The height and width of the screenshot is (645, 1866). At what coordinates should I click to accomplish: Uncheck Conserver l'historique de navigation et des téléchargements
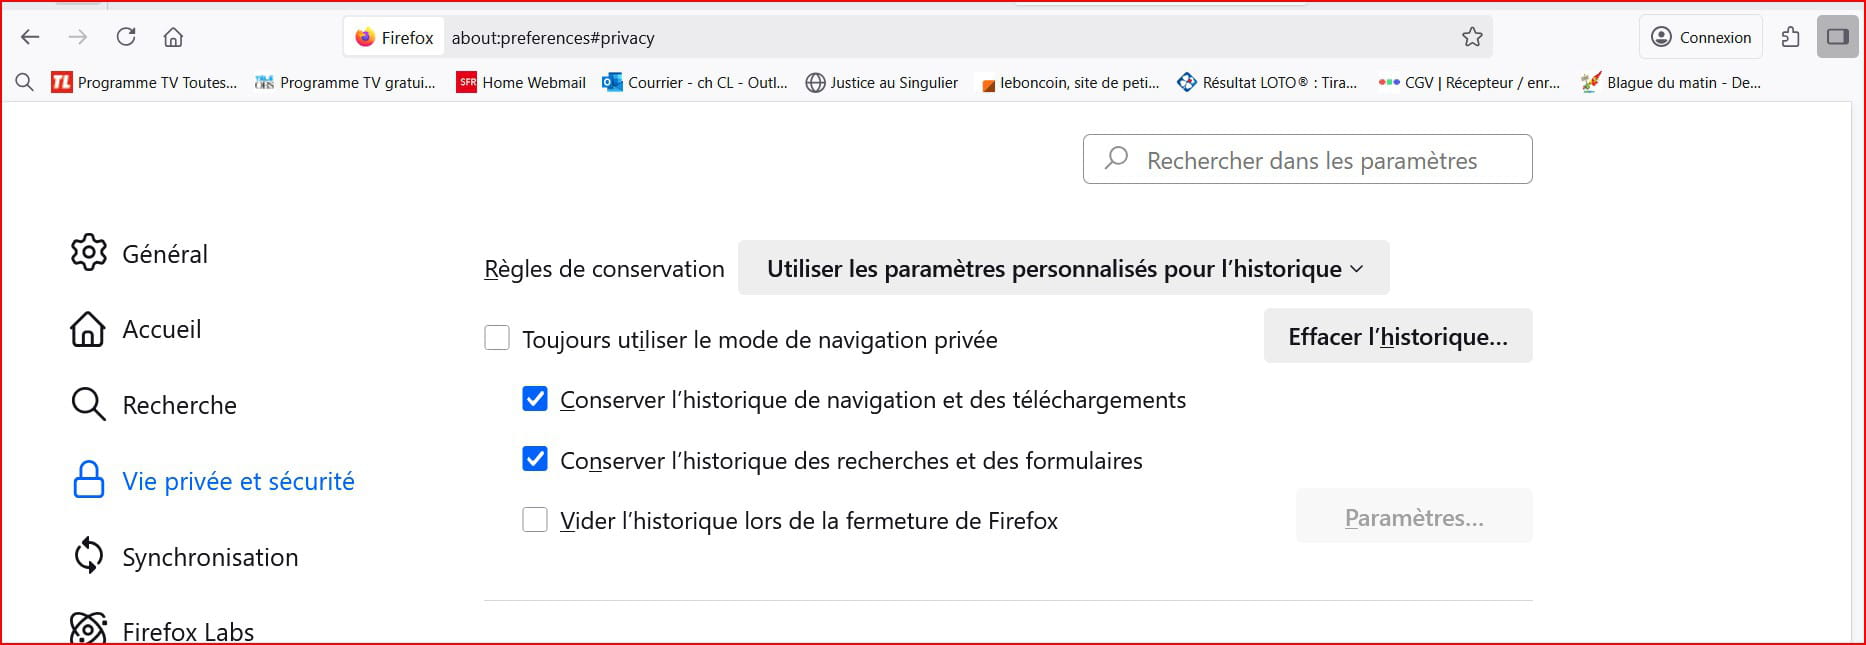(535, 399)
